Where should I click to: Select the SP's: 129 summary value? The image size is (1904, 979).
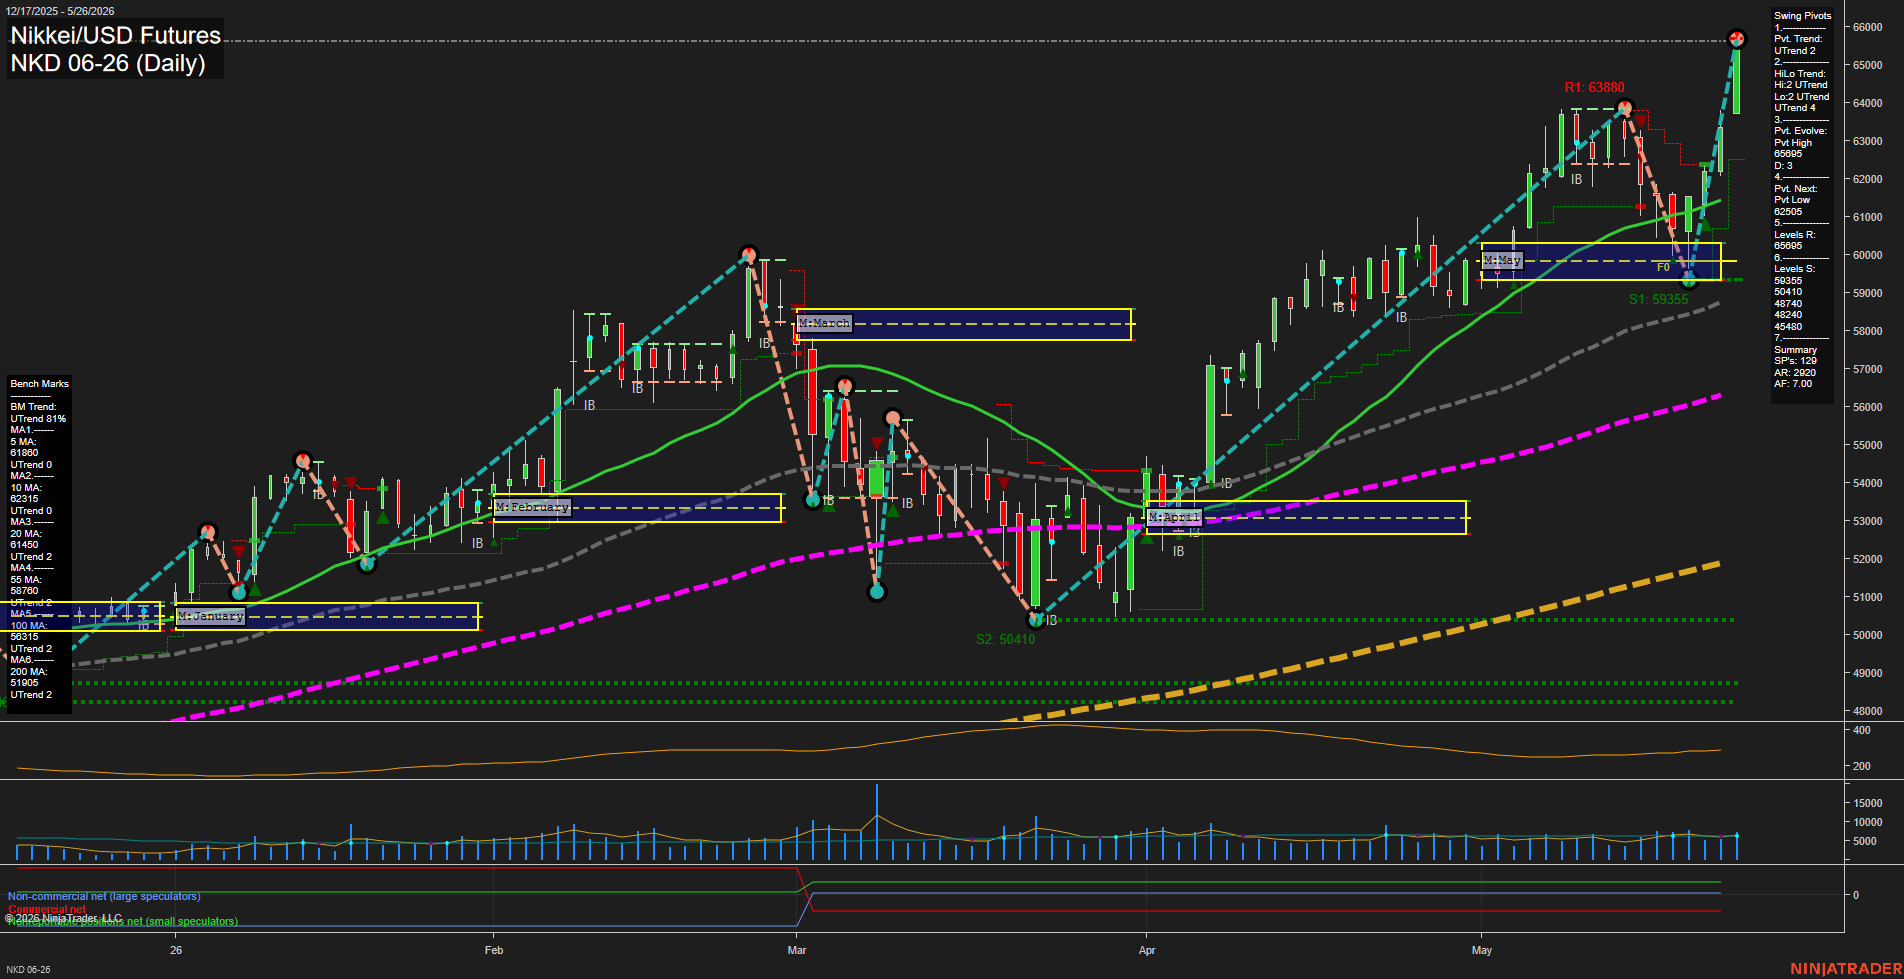click(x=1796, y=361)
